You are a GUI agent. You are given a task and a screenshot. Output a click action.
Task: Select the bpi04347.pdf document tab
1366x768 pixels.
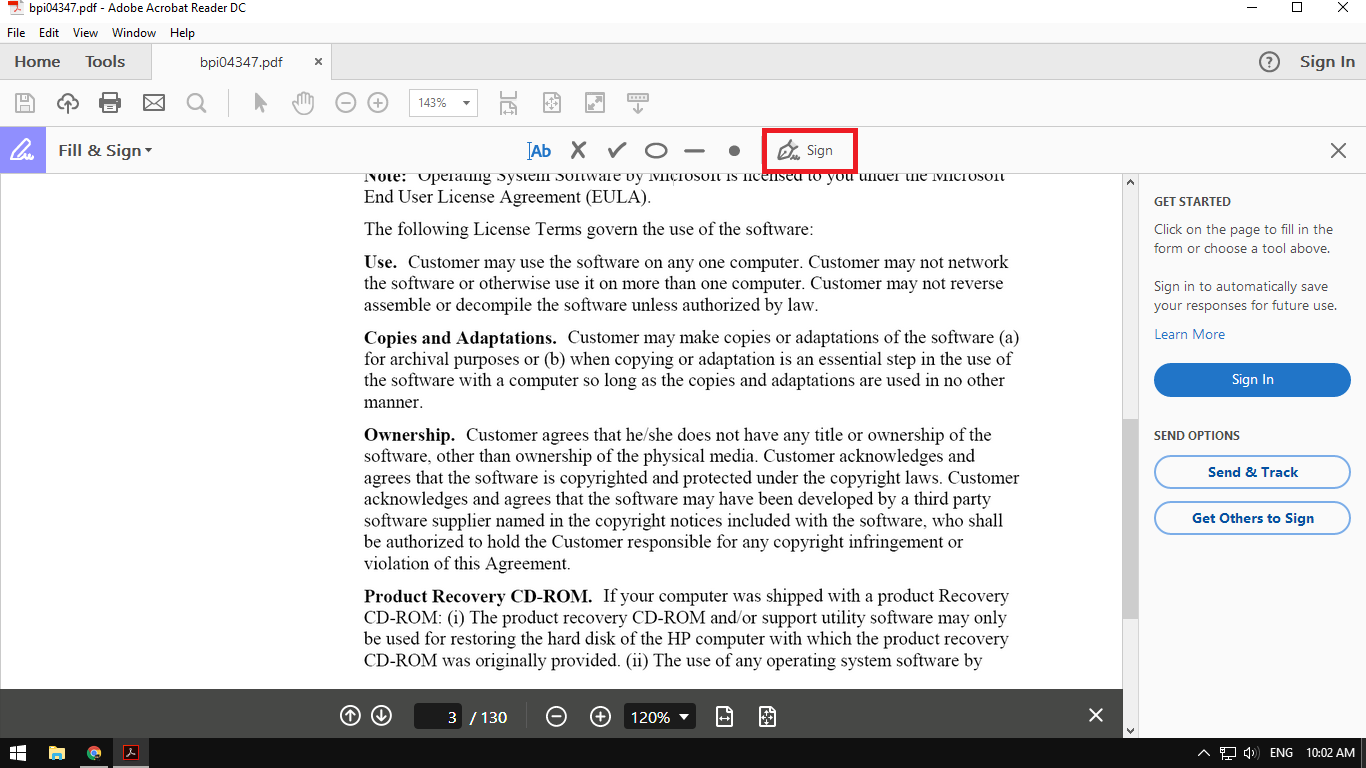tap(241, 62)
